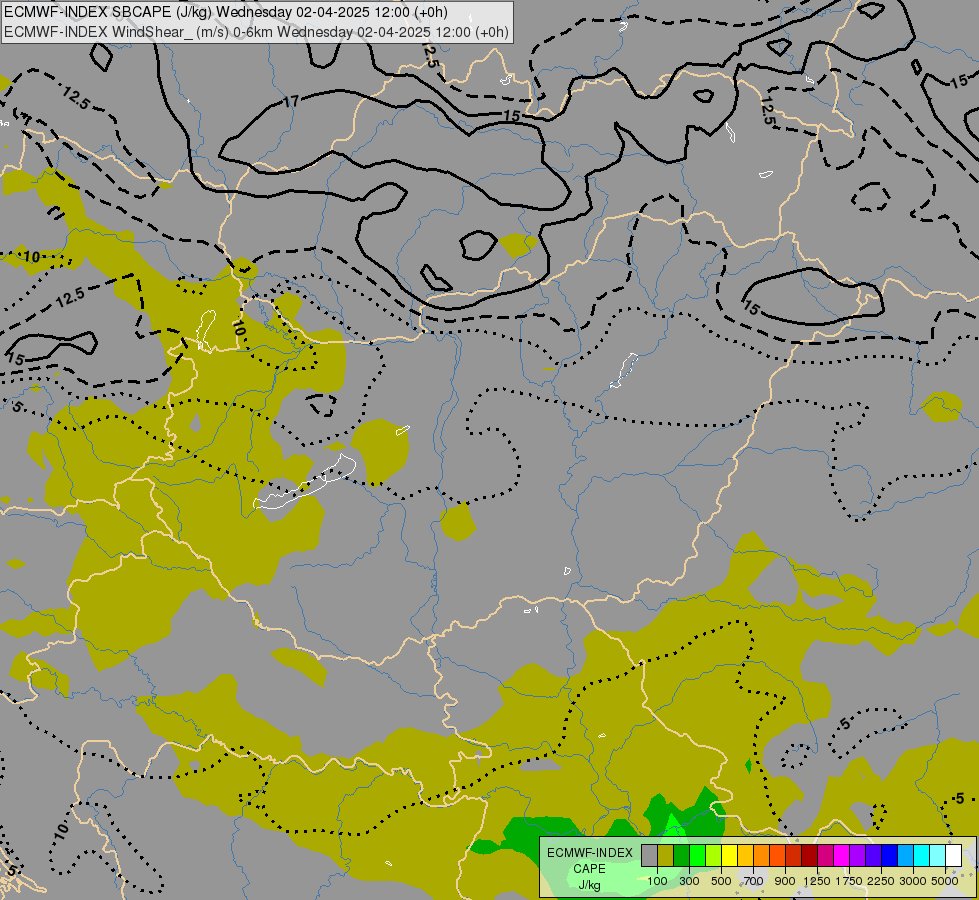This screenshot has height=900, width=979.
Task: Click the bright green legend swatch
Action: (x=697, y=856)
